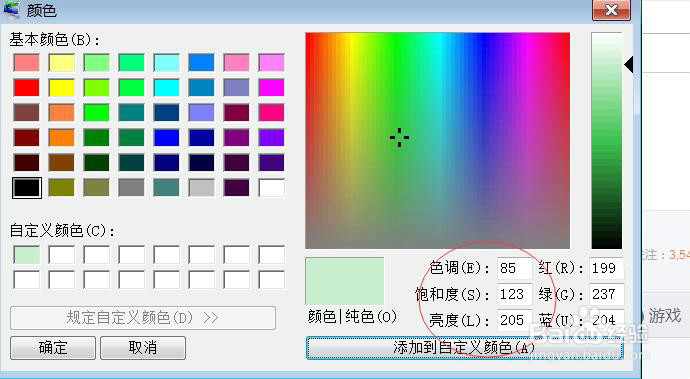Select second empty custom color slot
690x379 pixels.
click(62, 255)
